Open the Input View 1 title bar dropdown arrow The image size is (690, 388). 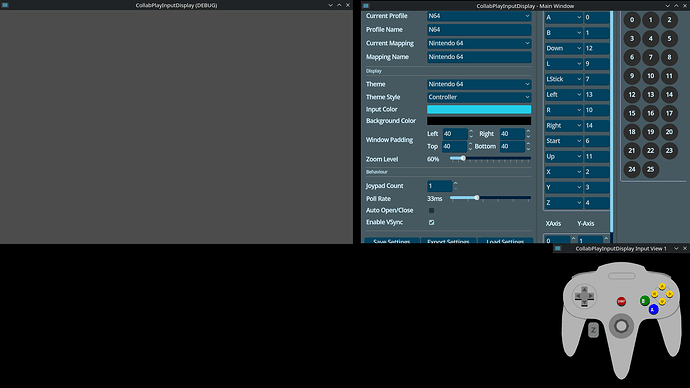click(x=676, y=249)
